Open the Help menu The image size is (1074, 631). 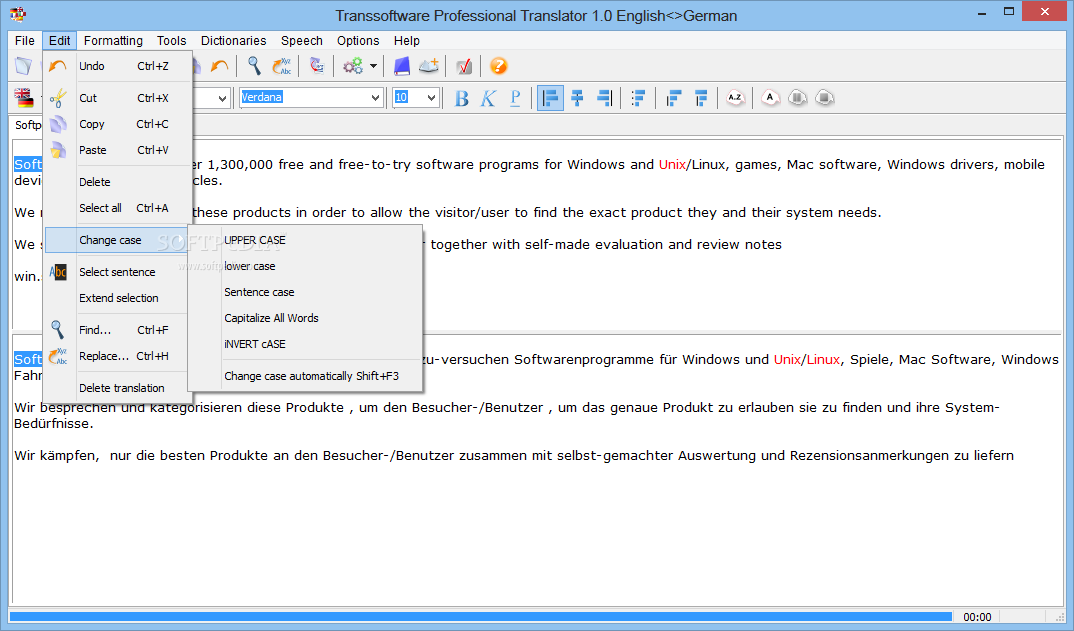(x=406, y=40)
